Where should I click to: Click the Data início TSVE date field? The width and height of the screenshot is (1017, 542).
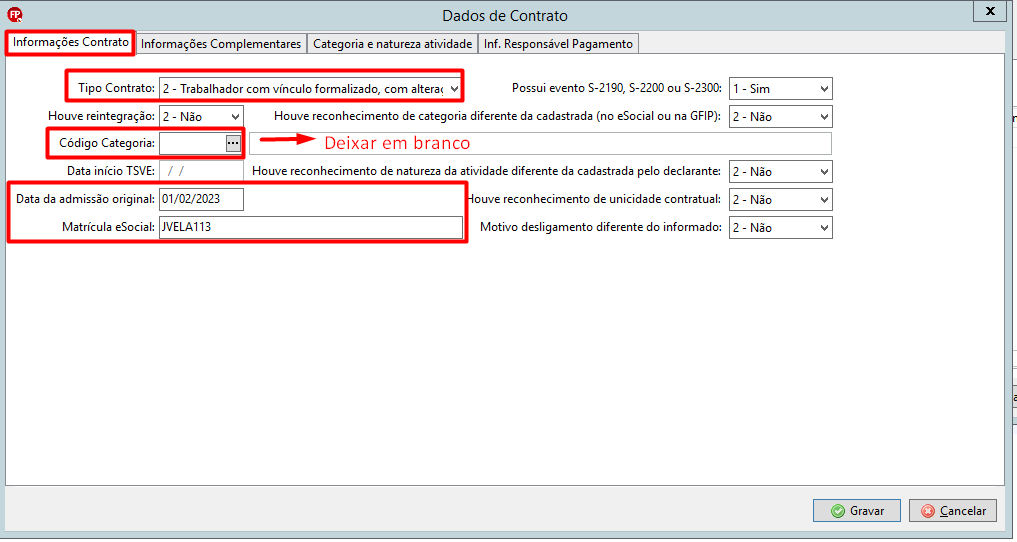(x=201, y=172)
